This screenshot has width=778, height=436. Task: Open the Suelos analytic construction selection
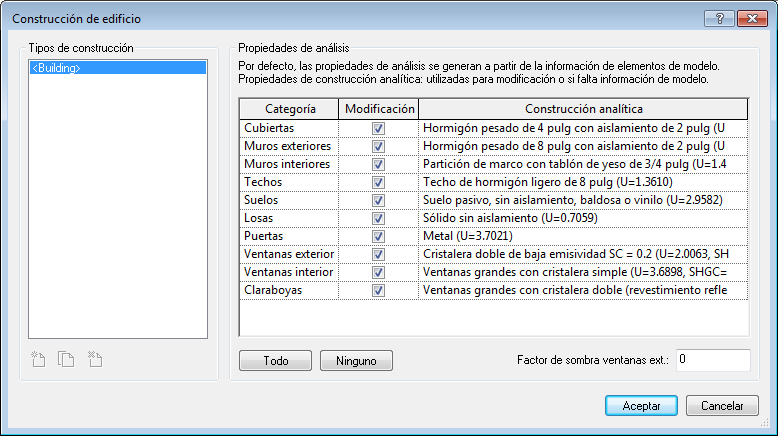(x=583, y=200)
